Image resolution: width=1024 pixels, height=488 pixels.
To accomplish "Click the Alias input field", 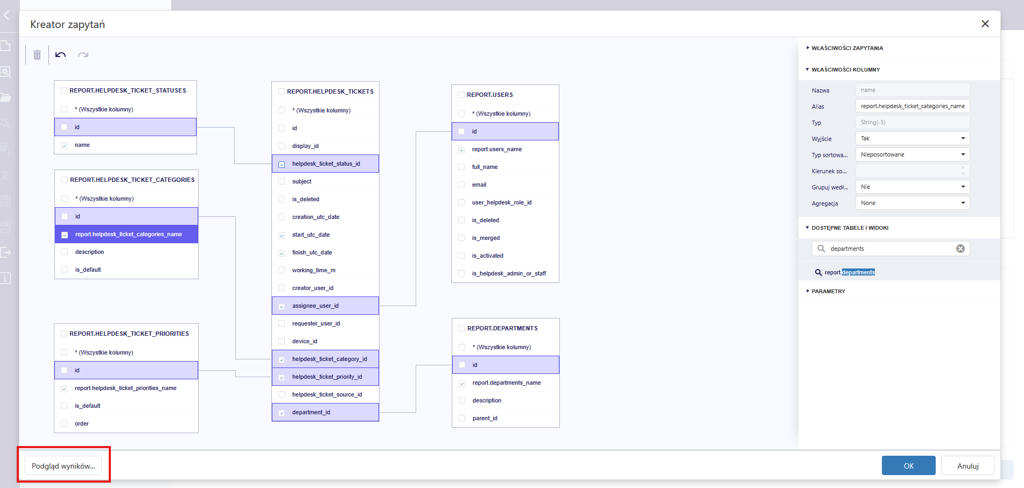I will coord(912,106).
